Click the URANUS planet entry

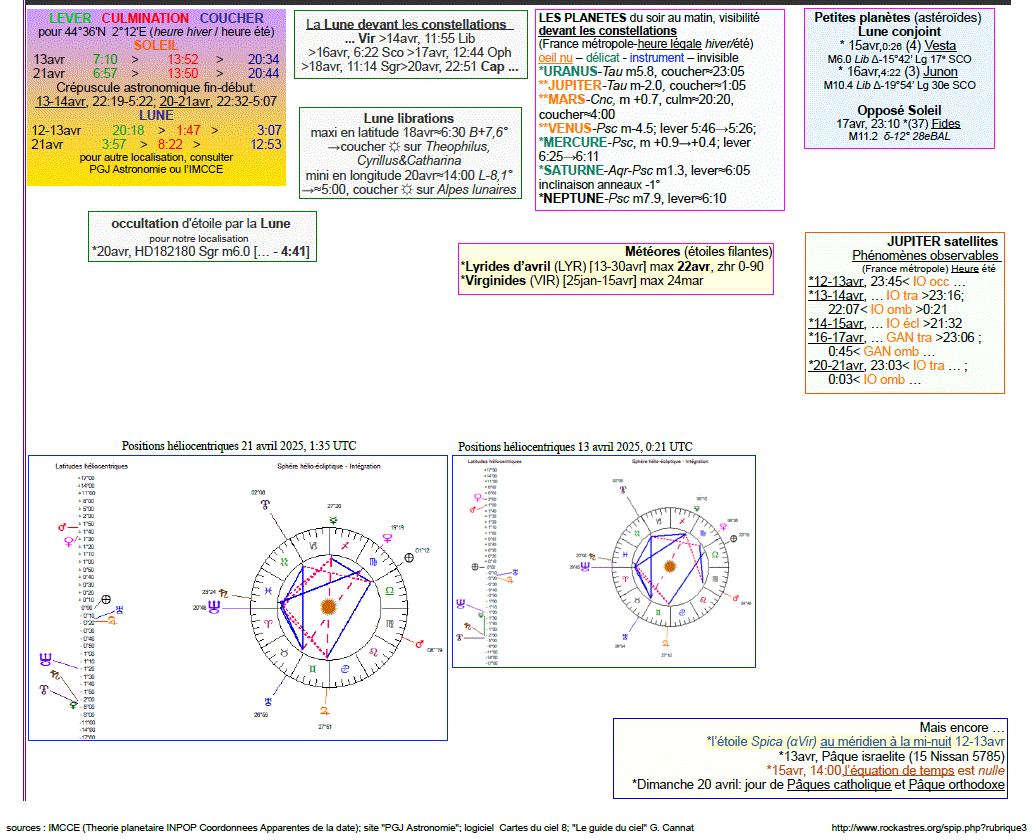pos(641,71)
